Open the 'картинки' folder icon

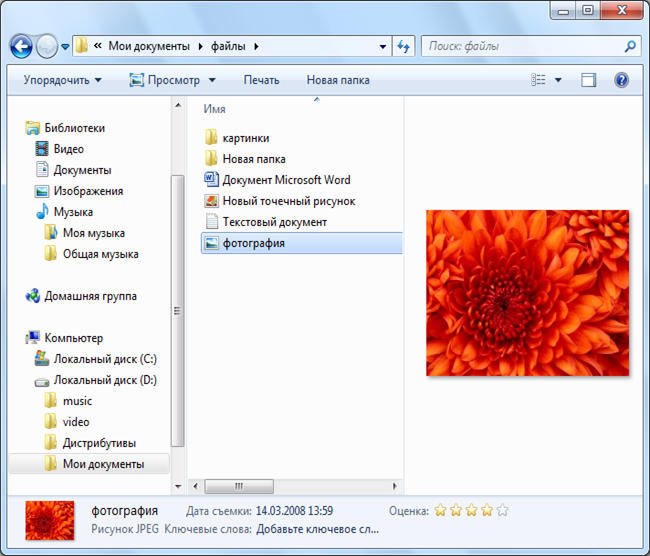[x=211, y=137]
